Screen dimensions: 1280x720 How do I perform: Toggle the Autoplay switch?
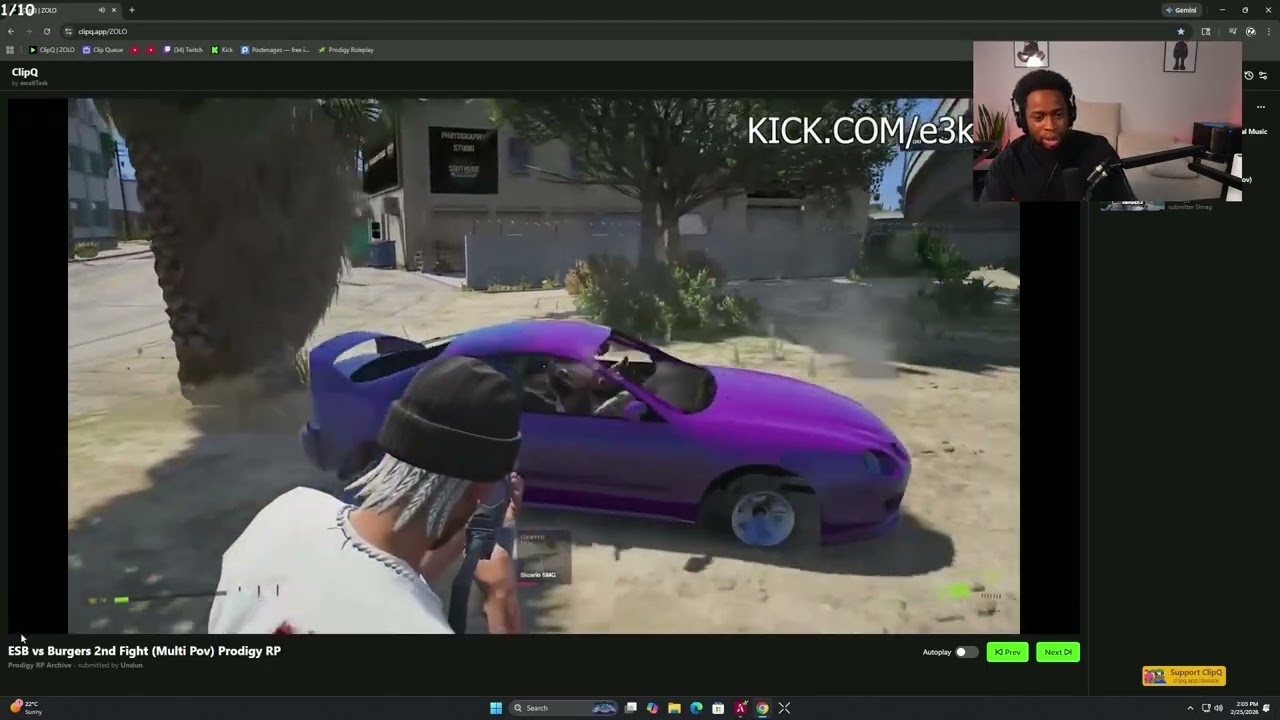965,652
